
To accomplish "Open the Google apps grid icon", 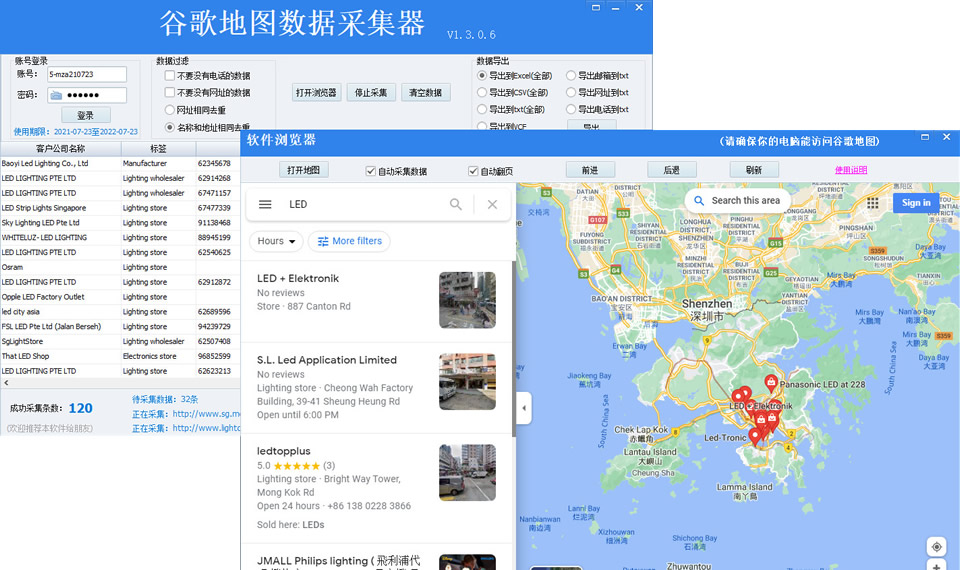I will pos(872,203).
